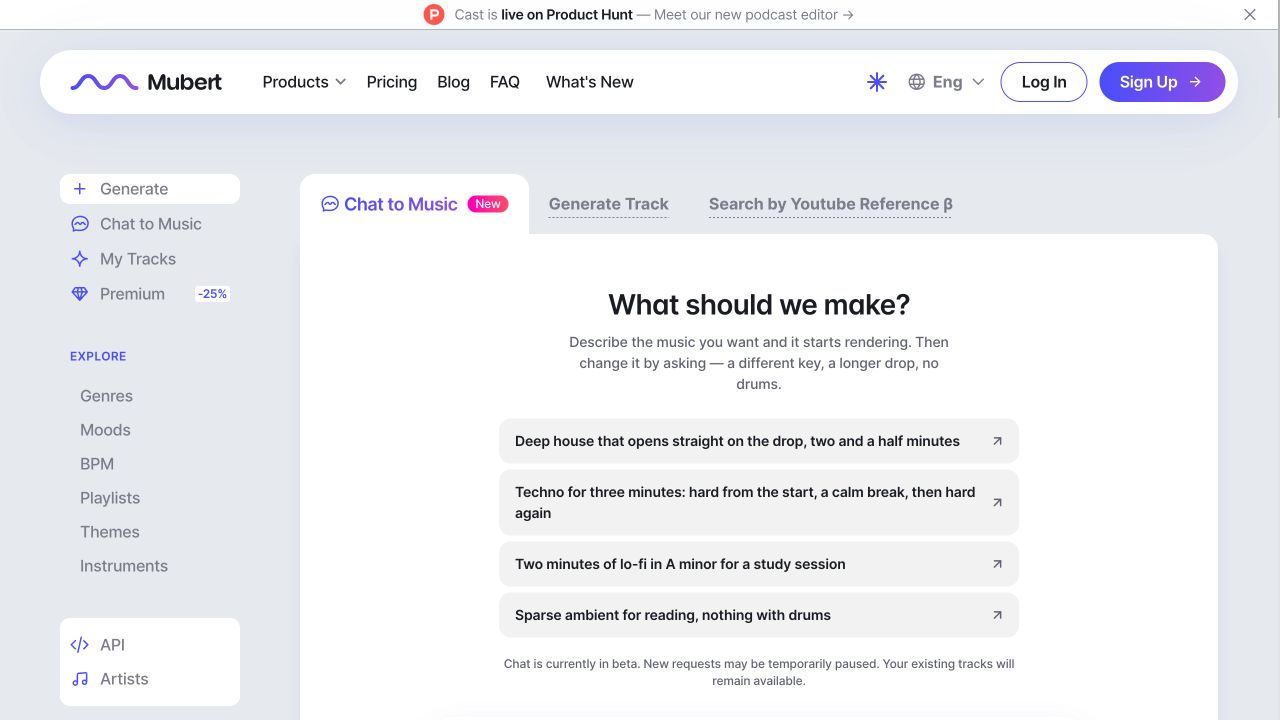The image size is (1280, 720).
Task: Click the Mubert wave logo
Action: (x=104, y=82)
